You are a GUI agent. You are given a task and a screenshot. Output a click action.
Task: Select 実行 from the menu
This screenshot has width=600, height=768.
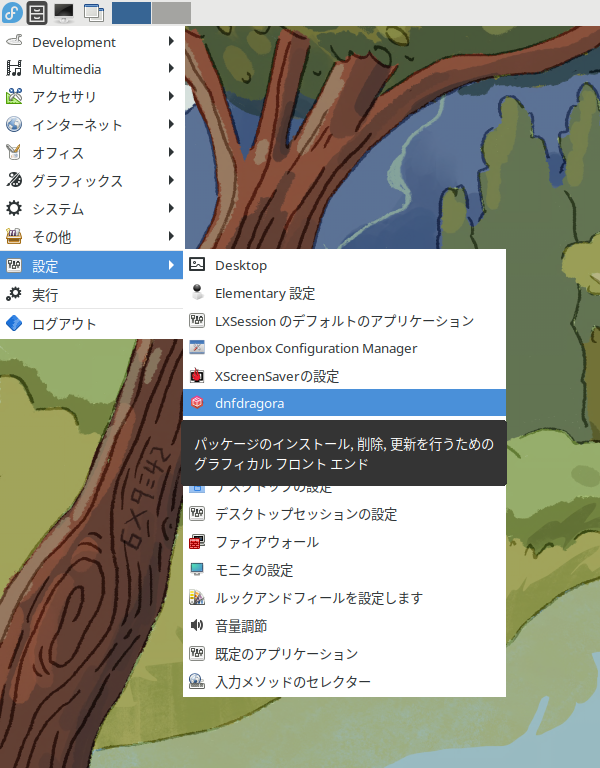92,294
